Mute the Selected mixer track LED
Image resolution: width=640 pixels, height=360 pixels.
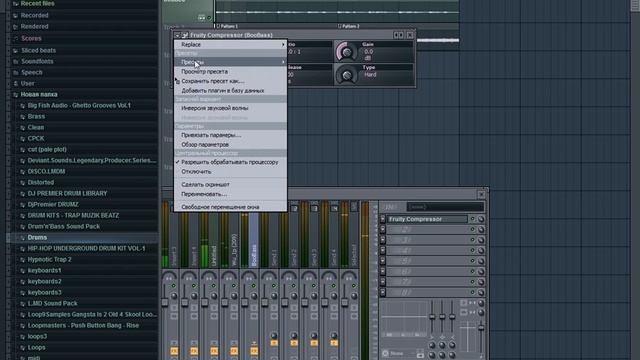pos(353,286)
